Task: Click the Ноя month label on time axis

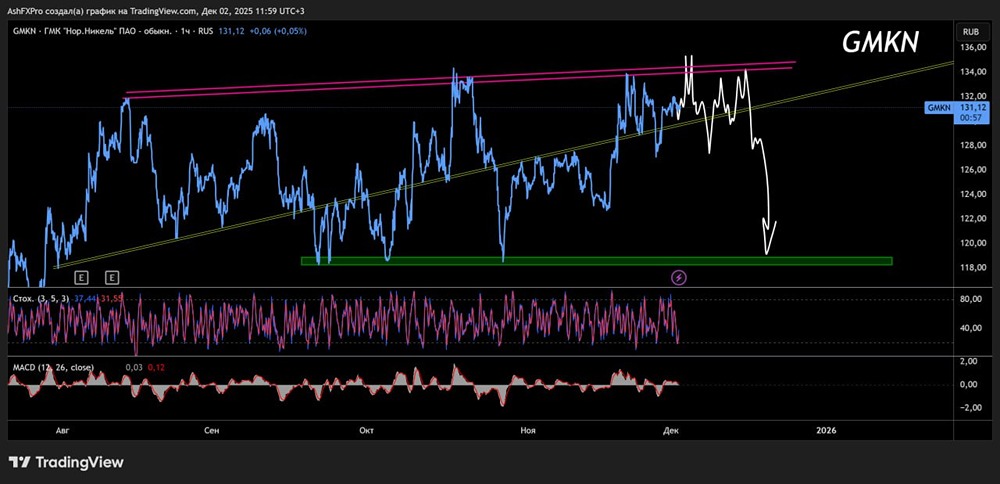Action: 527,431
